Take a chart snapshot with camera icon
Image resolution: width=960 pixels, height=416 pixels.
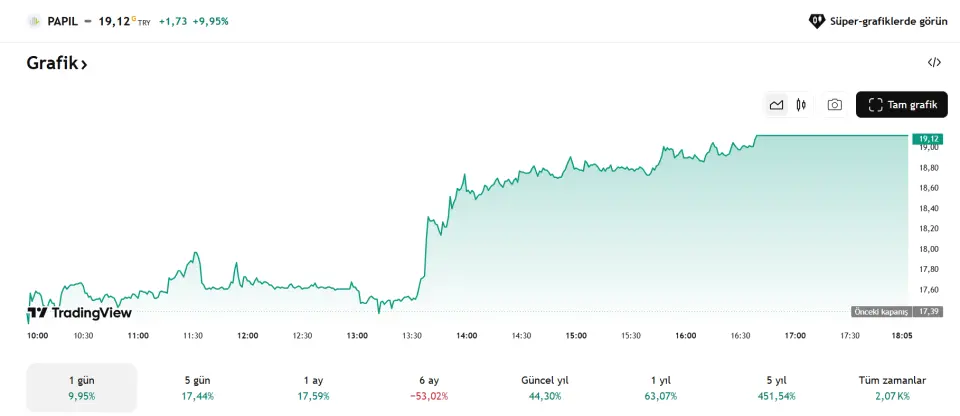[834, 105]
